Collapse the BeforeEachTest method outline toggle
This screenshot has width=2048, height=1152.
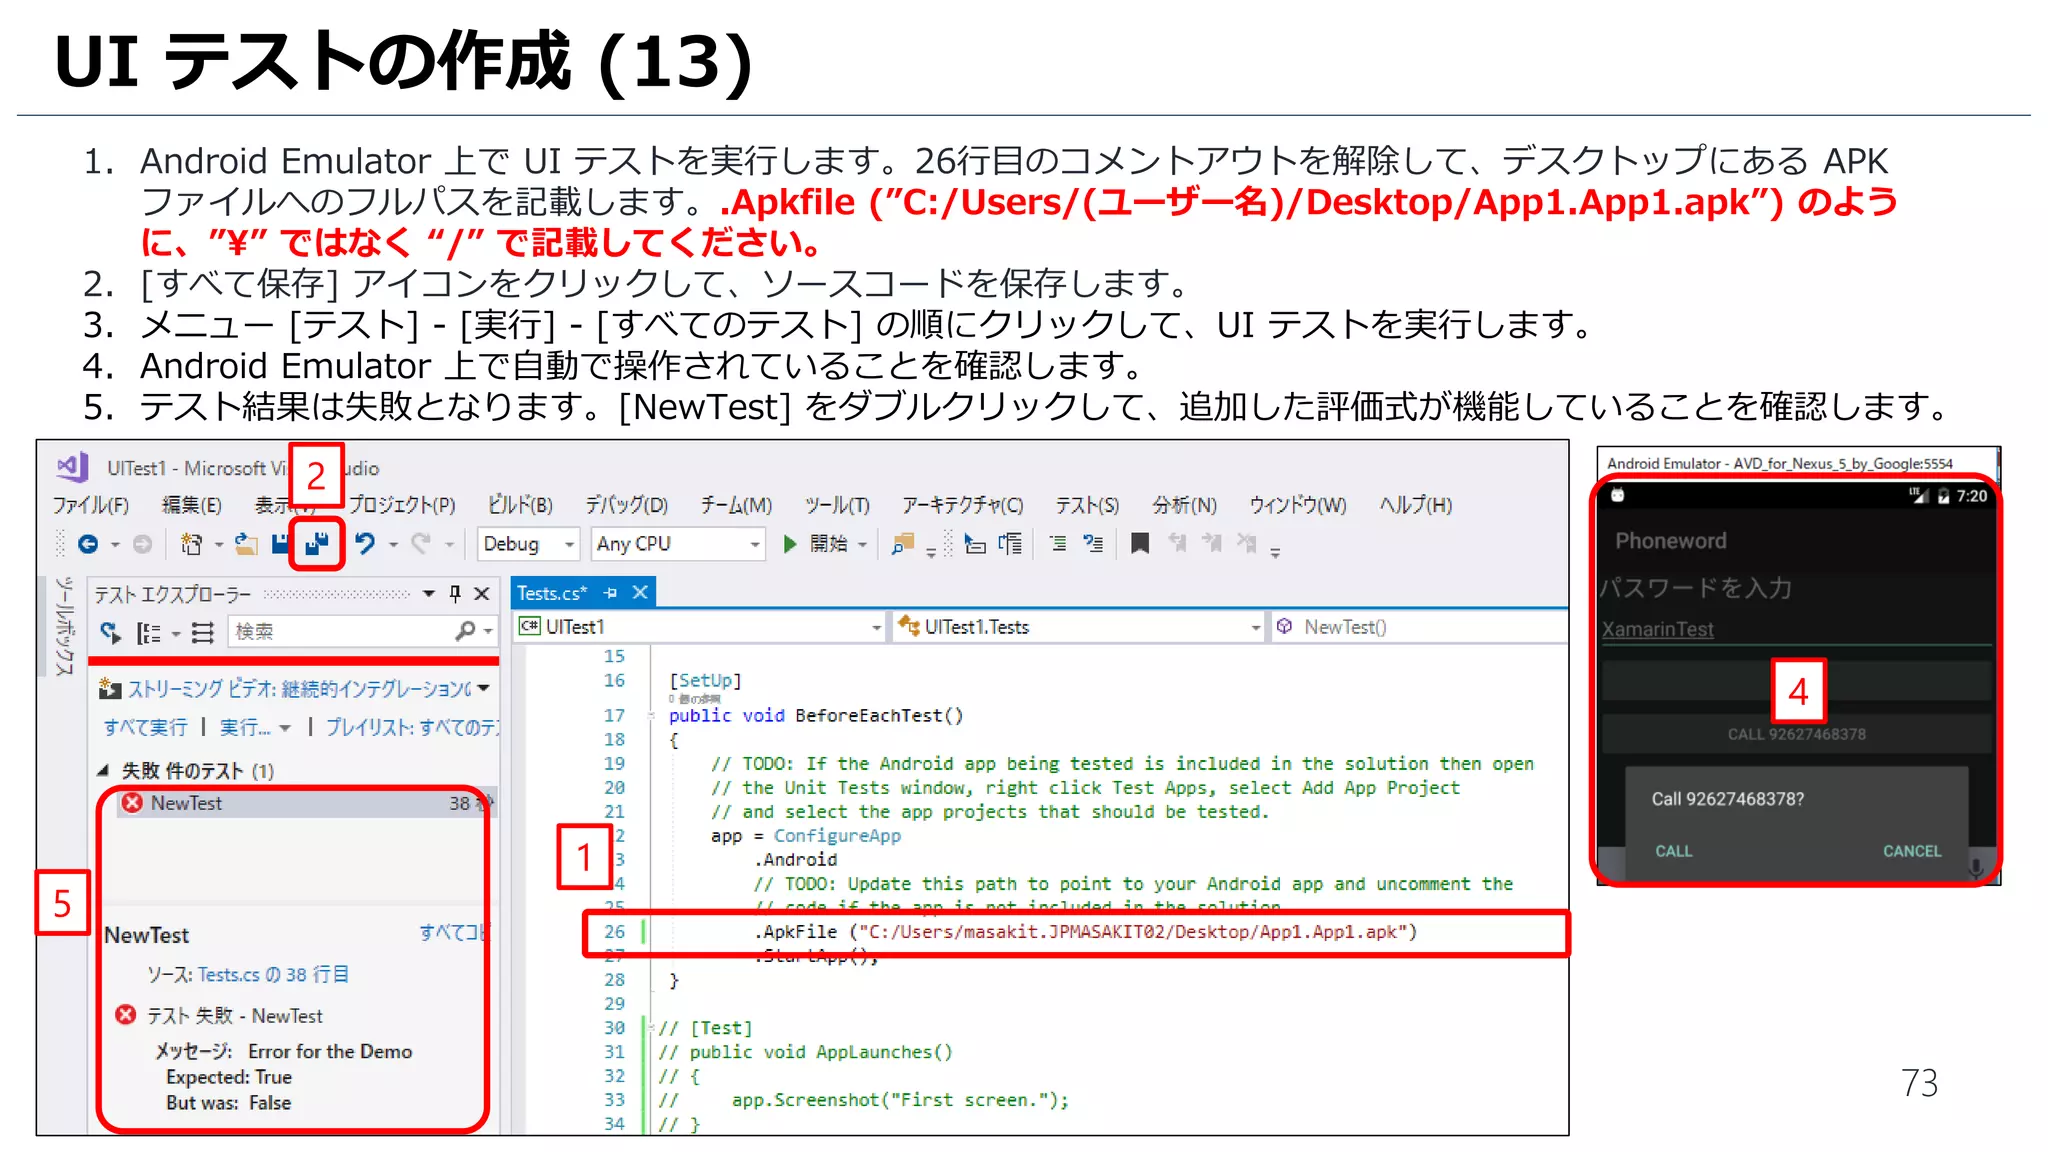tap(650, 716)
